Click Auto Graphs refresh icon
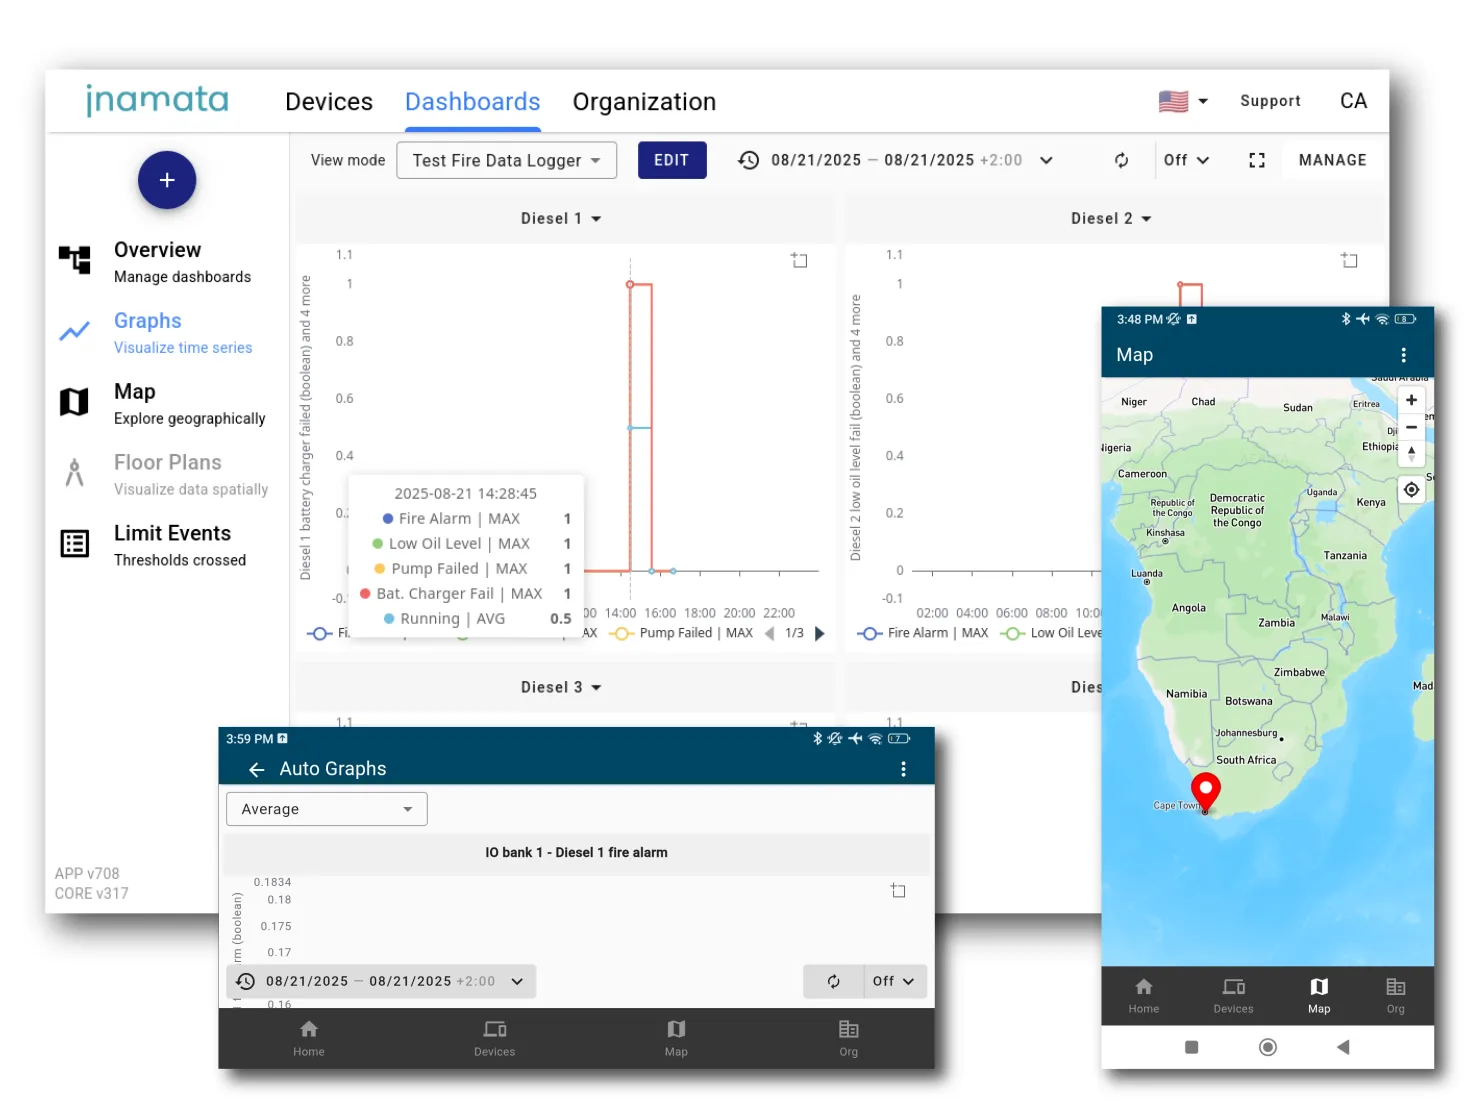This screenshot has height=1110, width=1473. pos(833,981)
